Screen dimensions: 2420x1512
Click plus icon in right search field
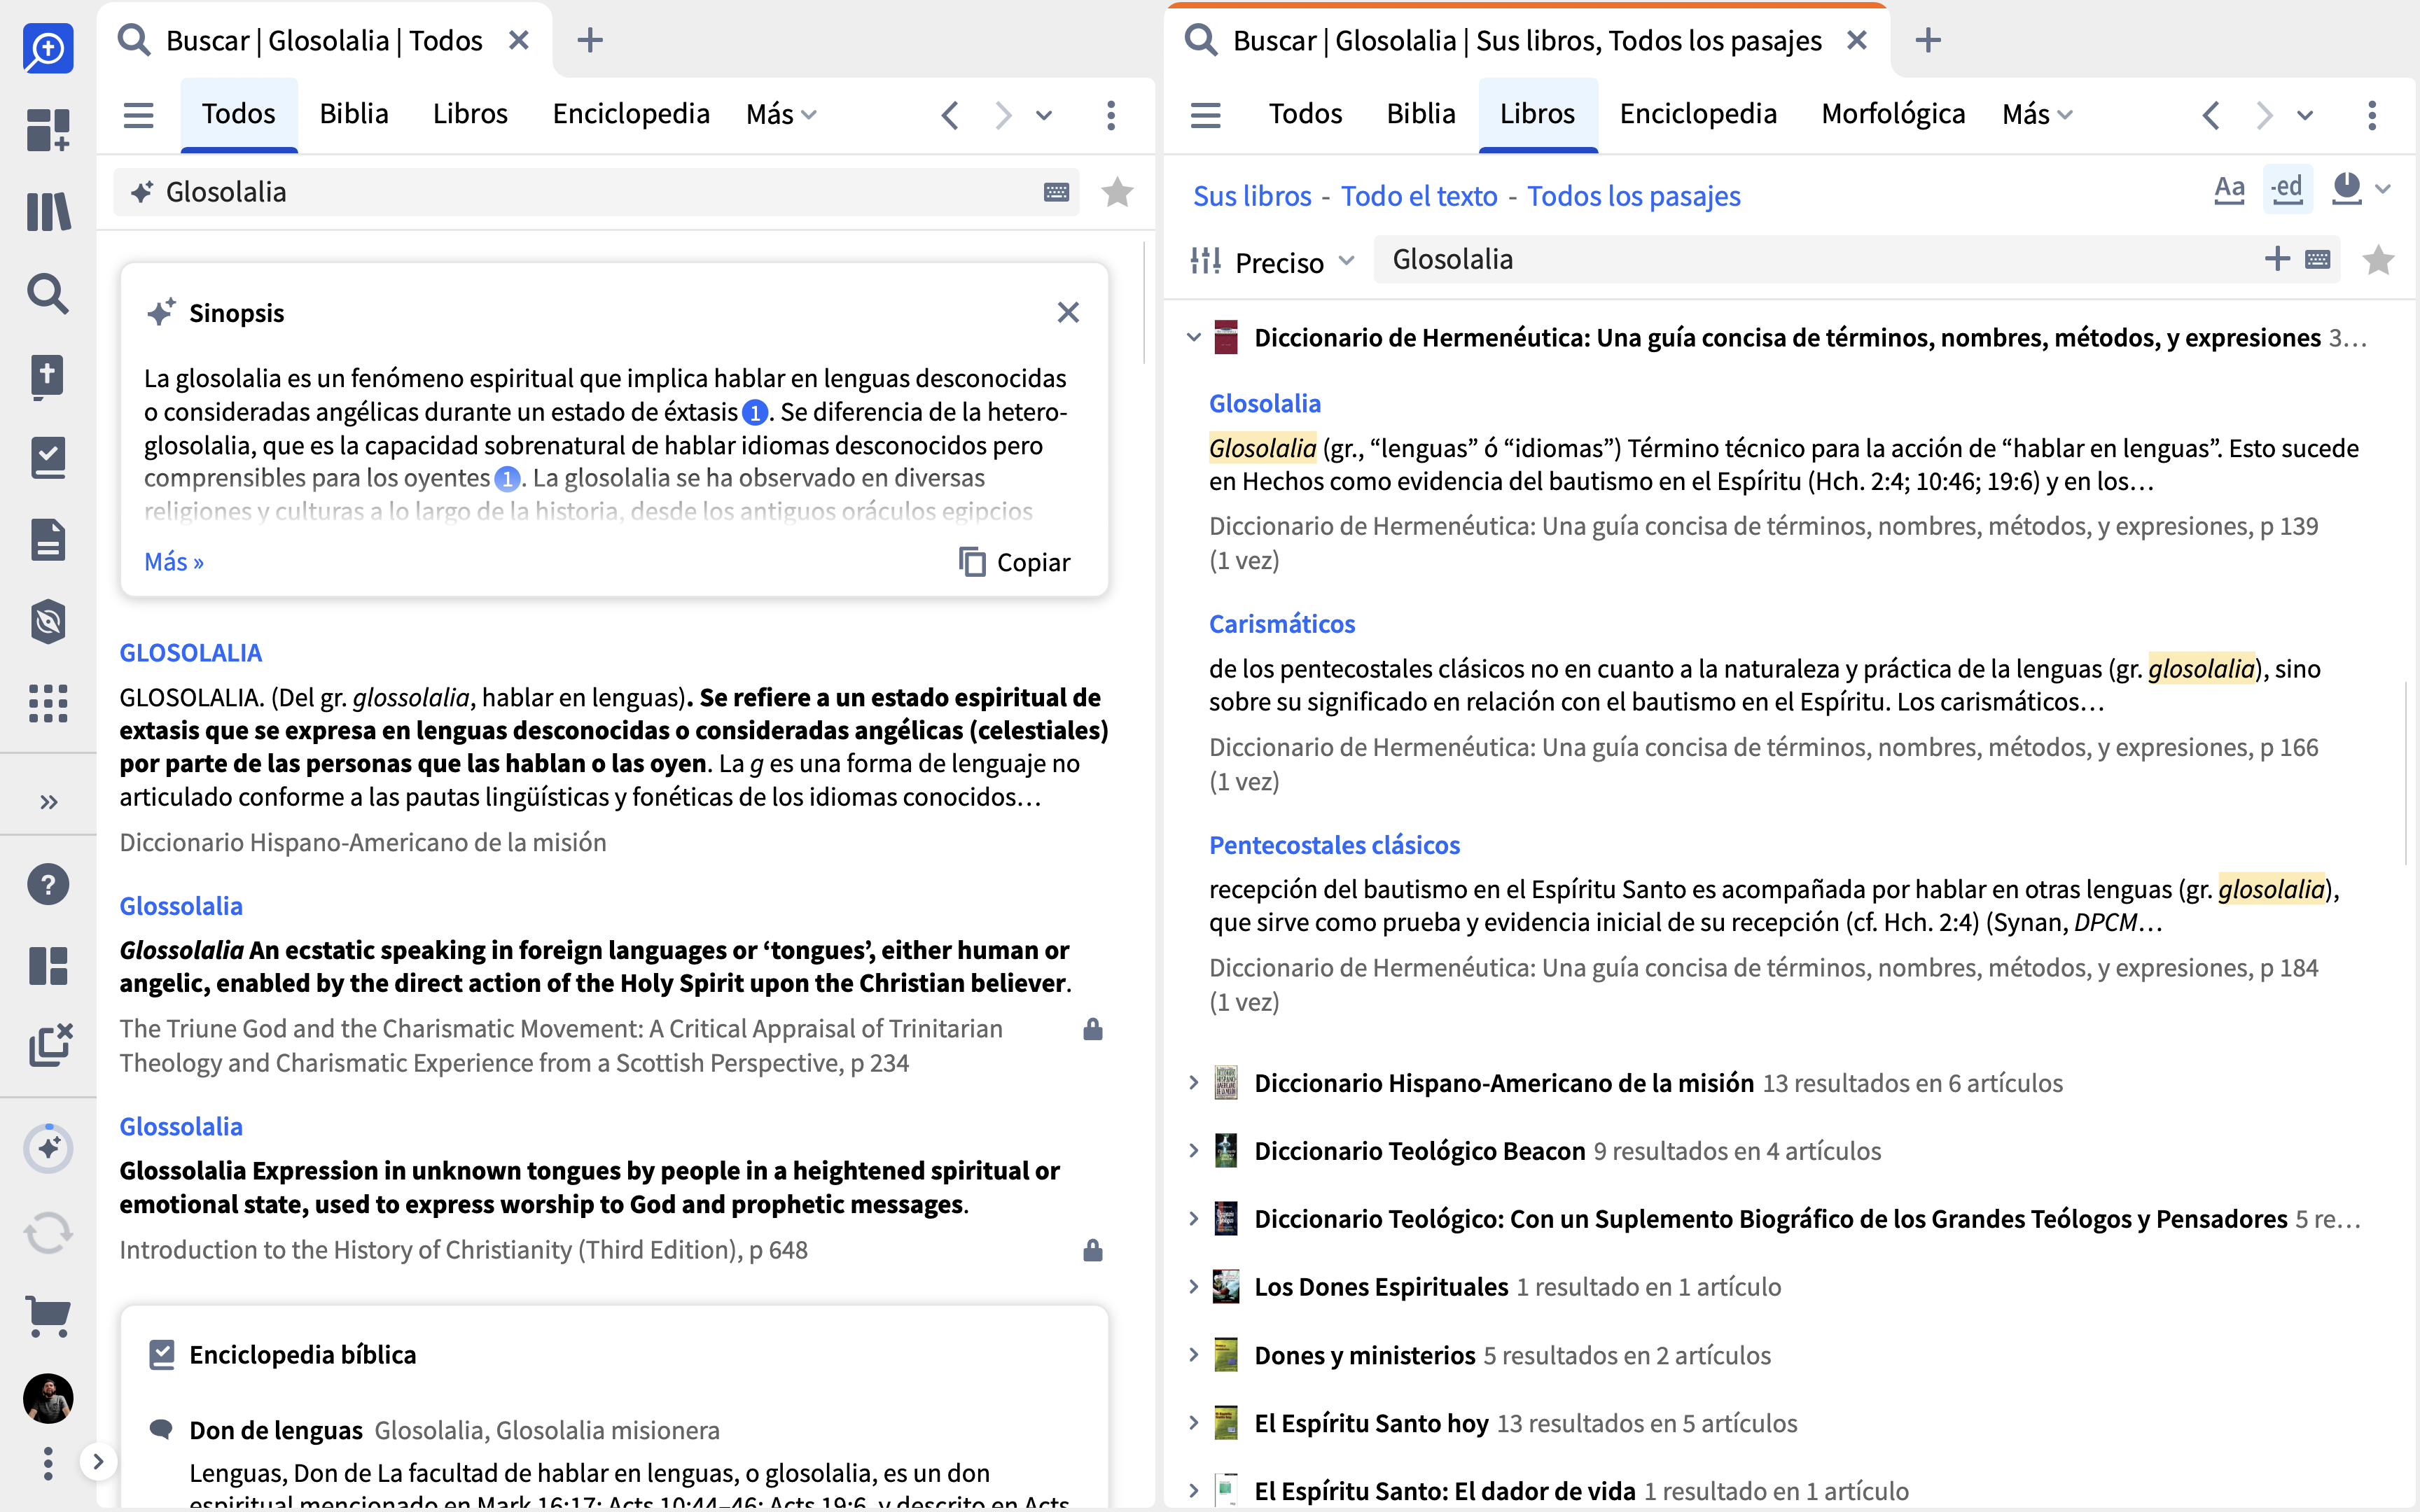pos(2277,259)
